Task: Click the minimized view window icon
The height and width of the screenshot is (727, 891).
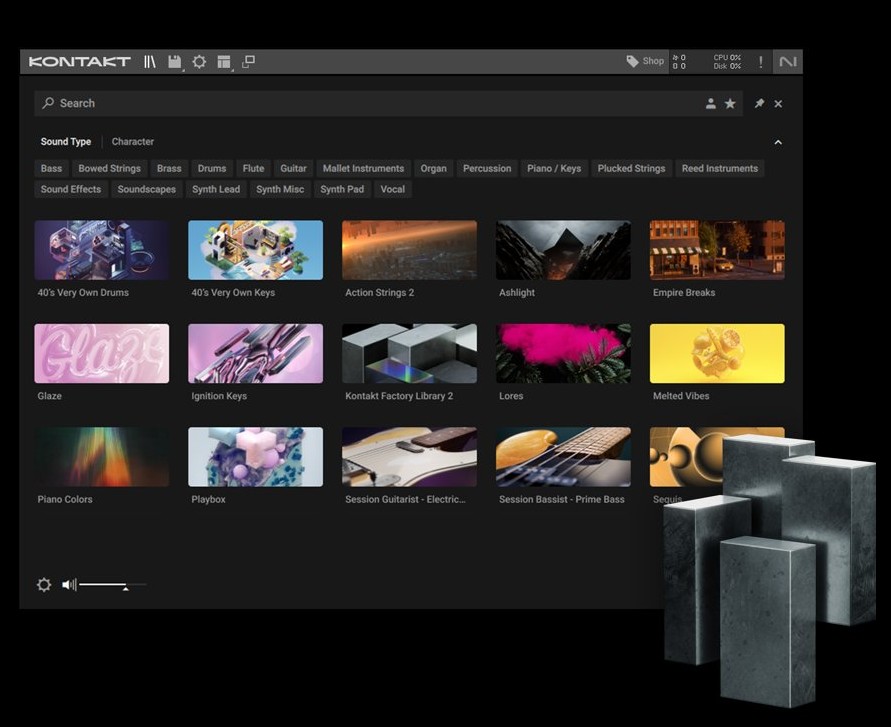Action: tap(248, 62)
